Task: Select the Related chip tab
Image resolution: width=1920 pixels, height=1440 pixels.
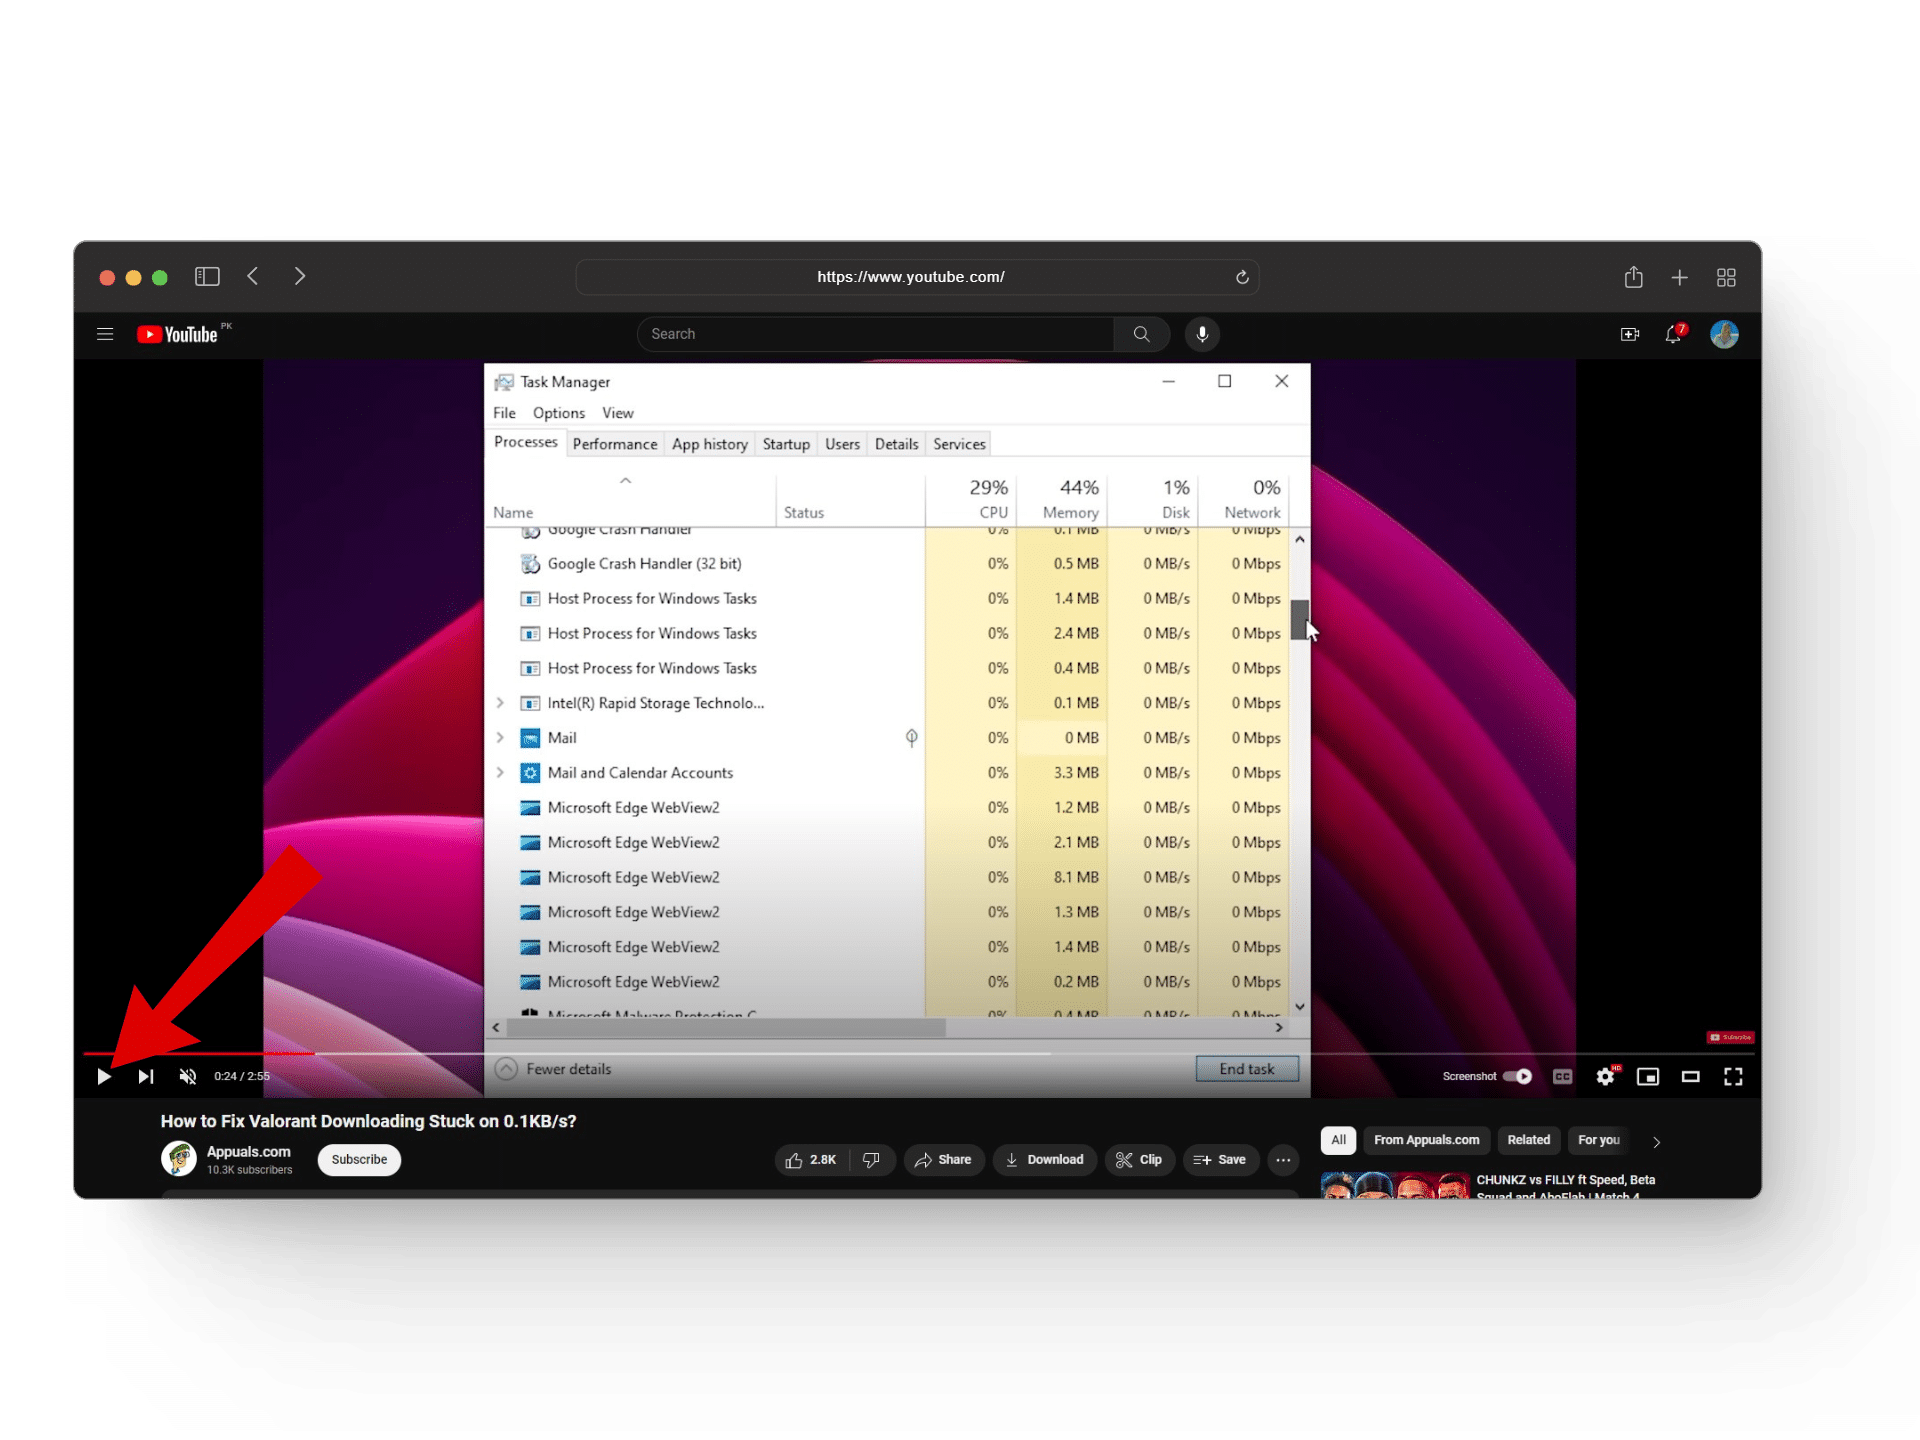Action: [1528, 1140]
